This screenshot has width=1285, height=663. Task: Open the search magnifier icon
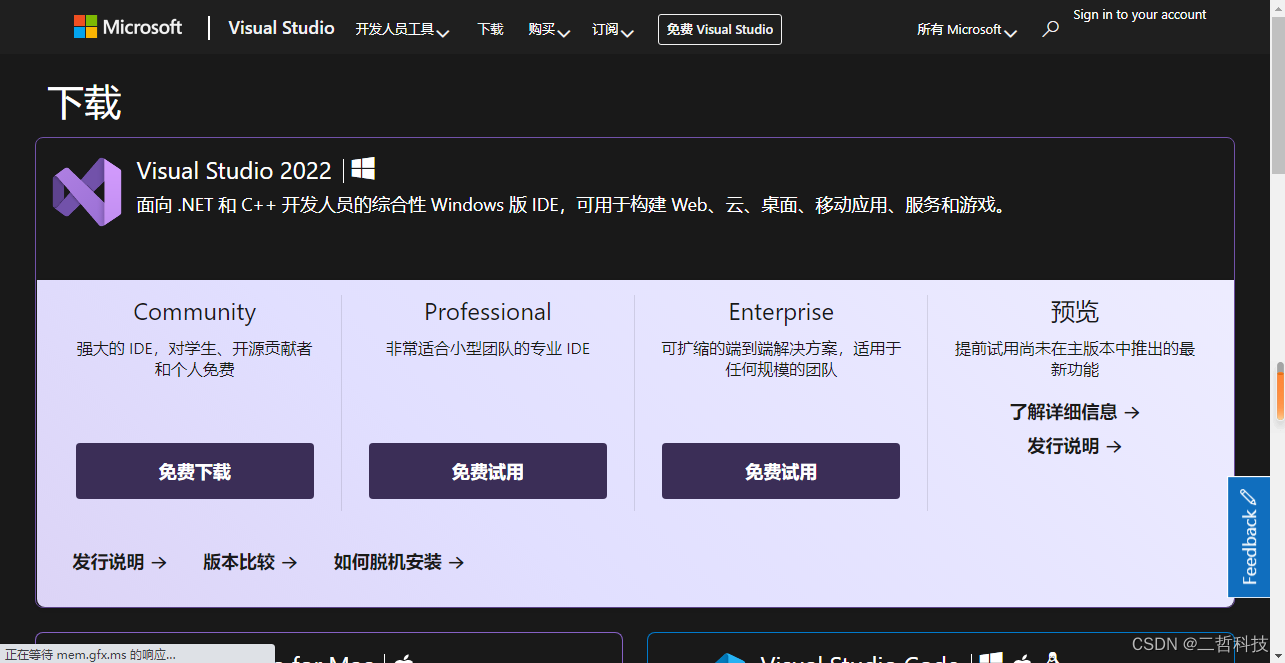[x=1050, y=29]
